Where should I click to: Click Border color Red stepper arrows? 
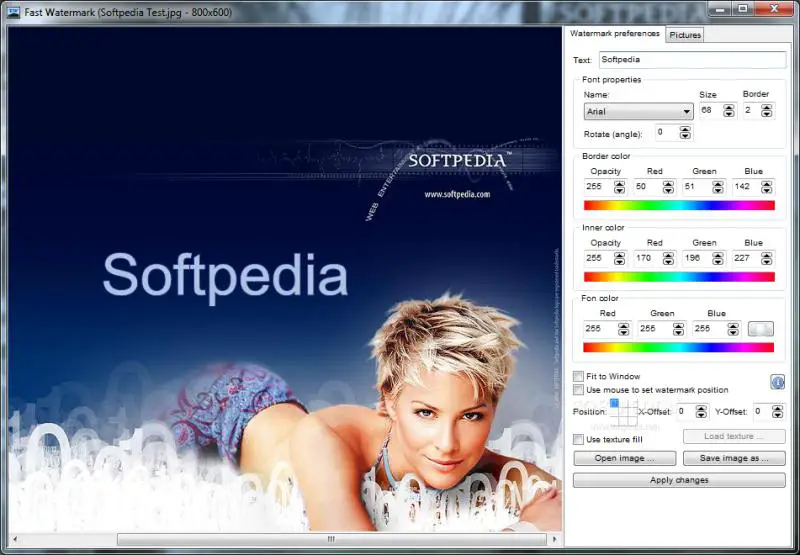pos(668,187)
